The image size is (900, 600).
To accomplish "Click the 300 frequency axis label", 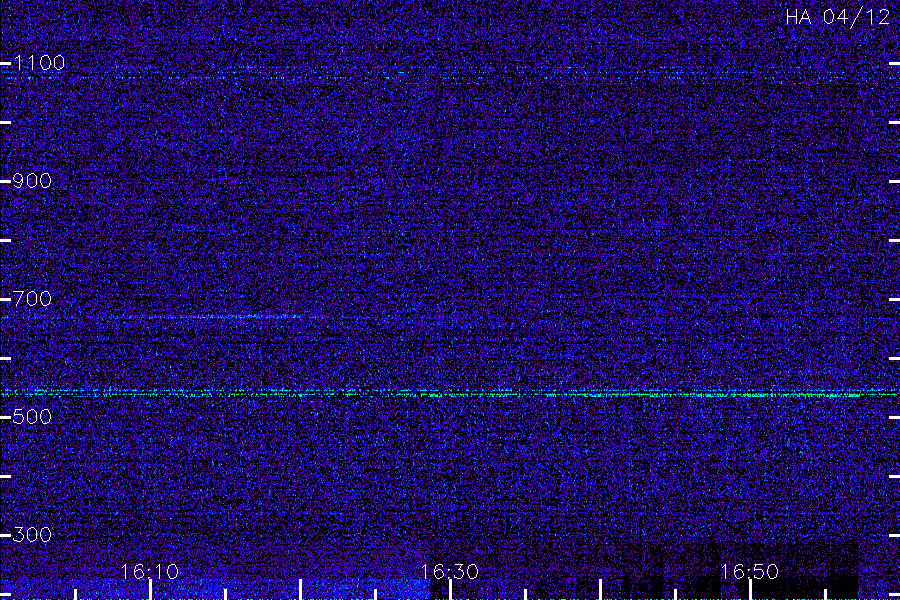I will [32, 535].
